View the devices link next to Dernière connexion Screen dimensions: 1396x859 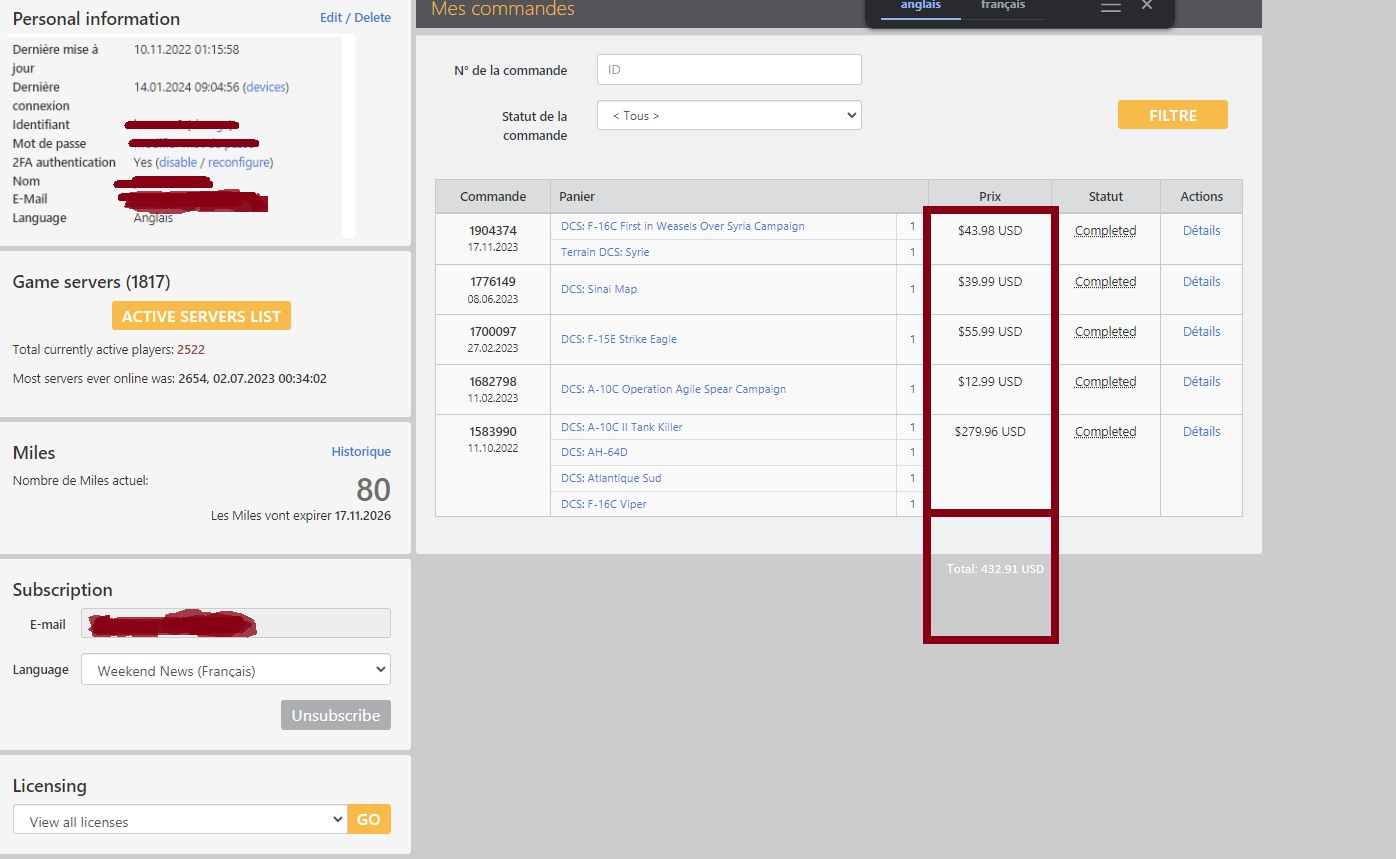point(266,87)
